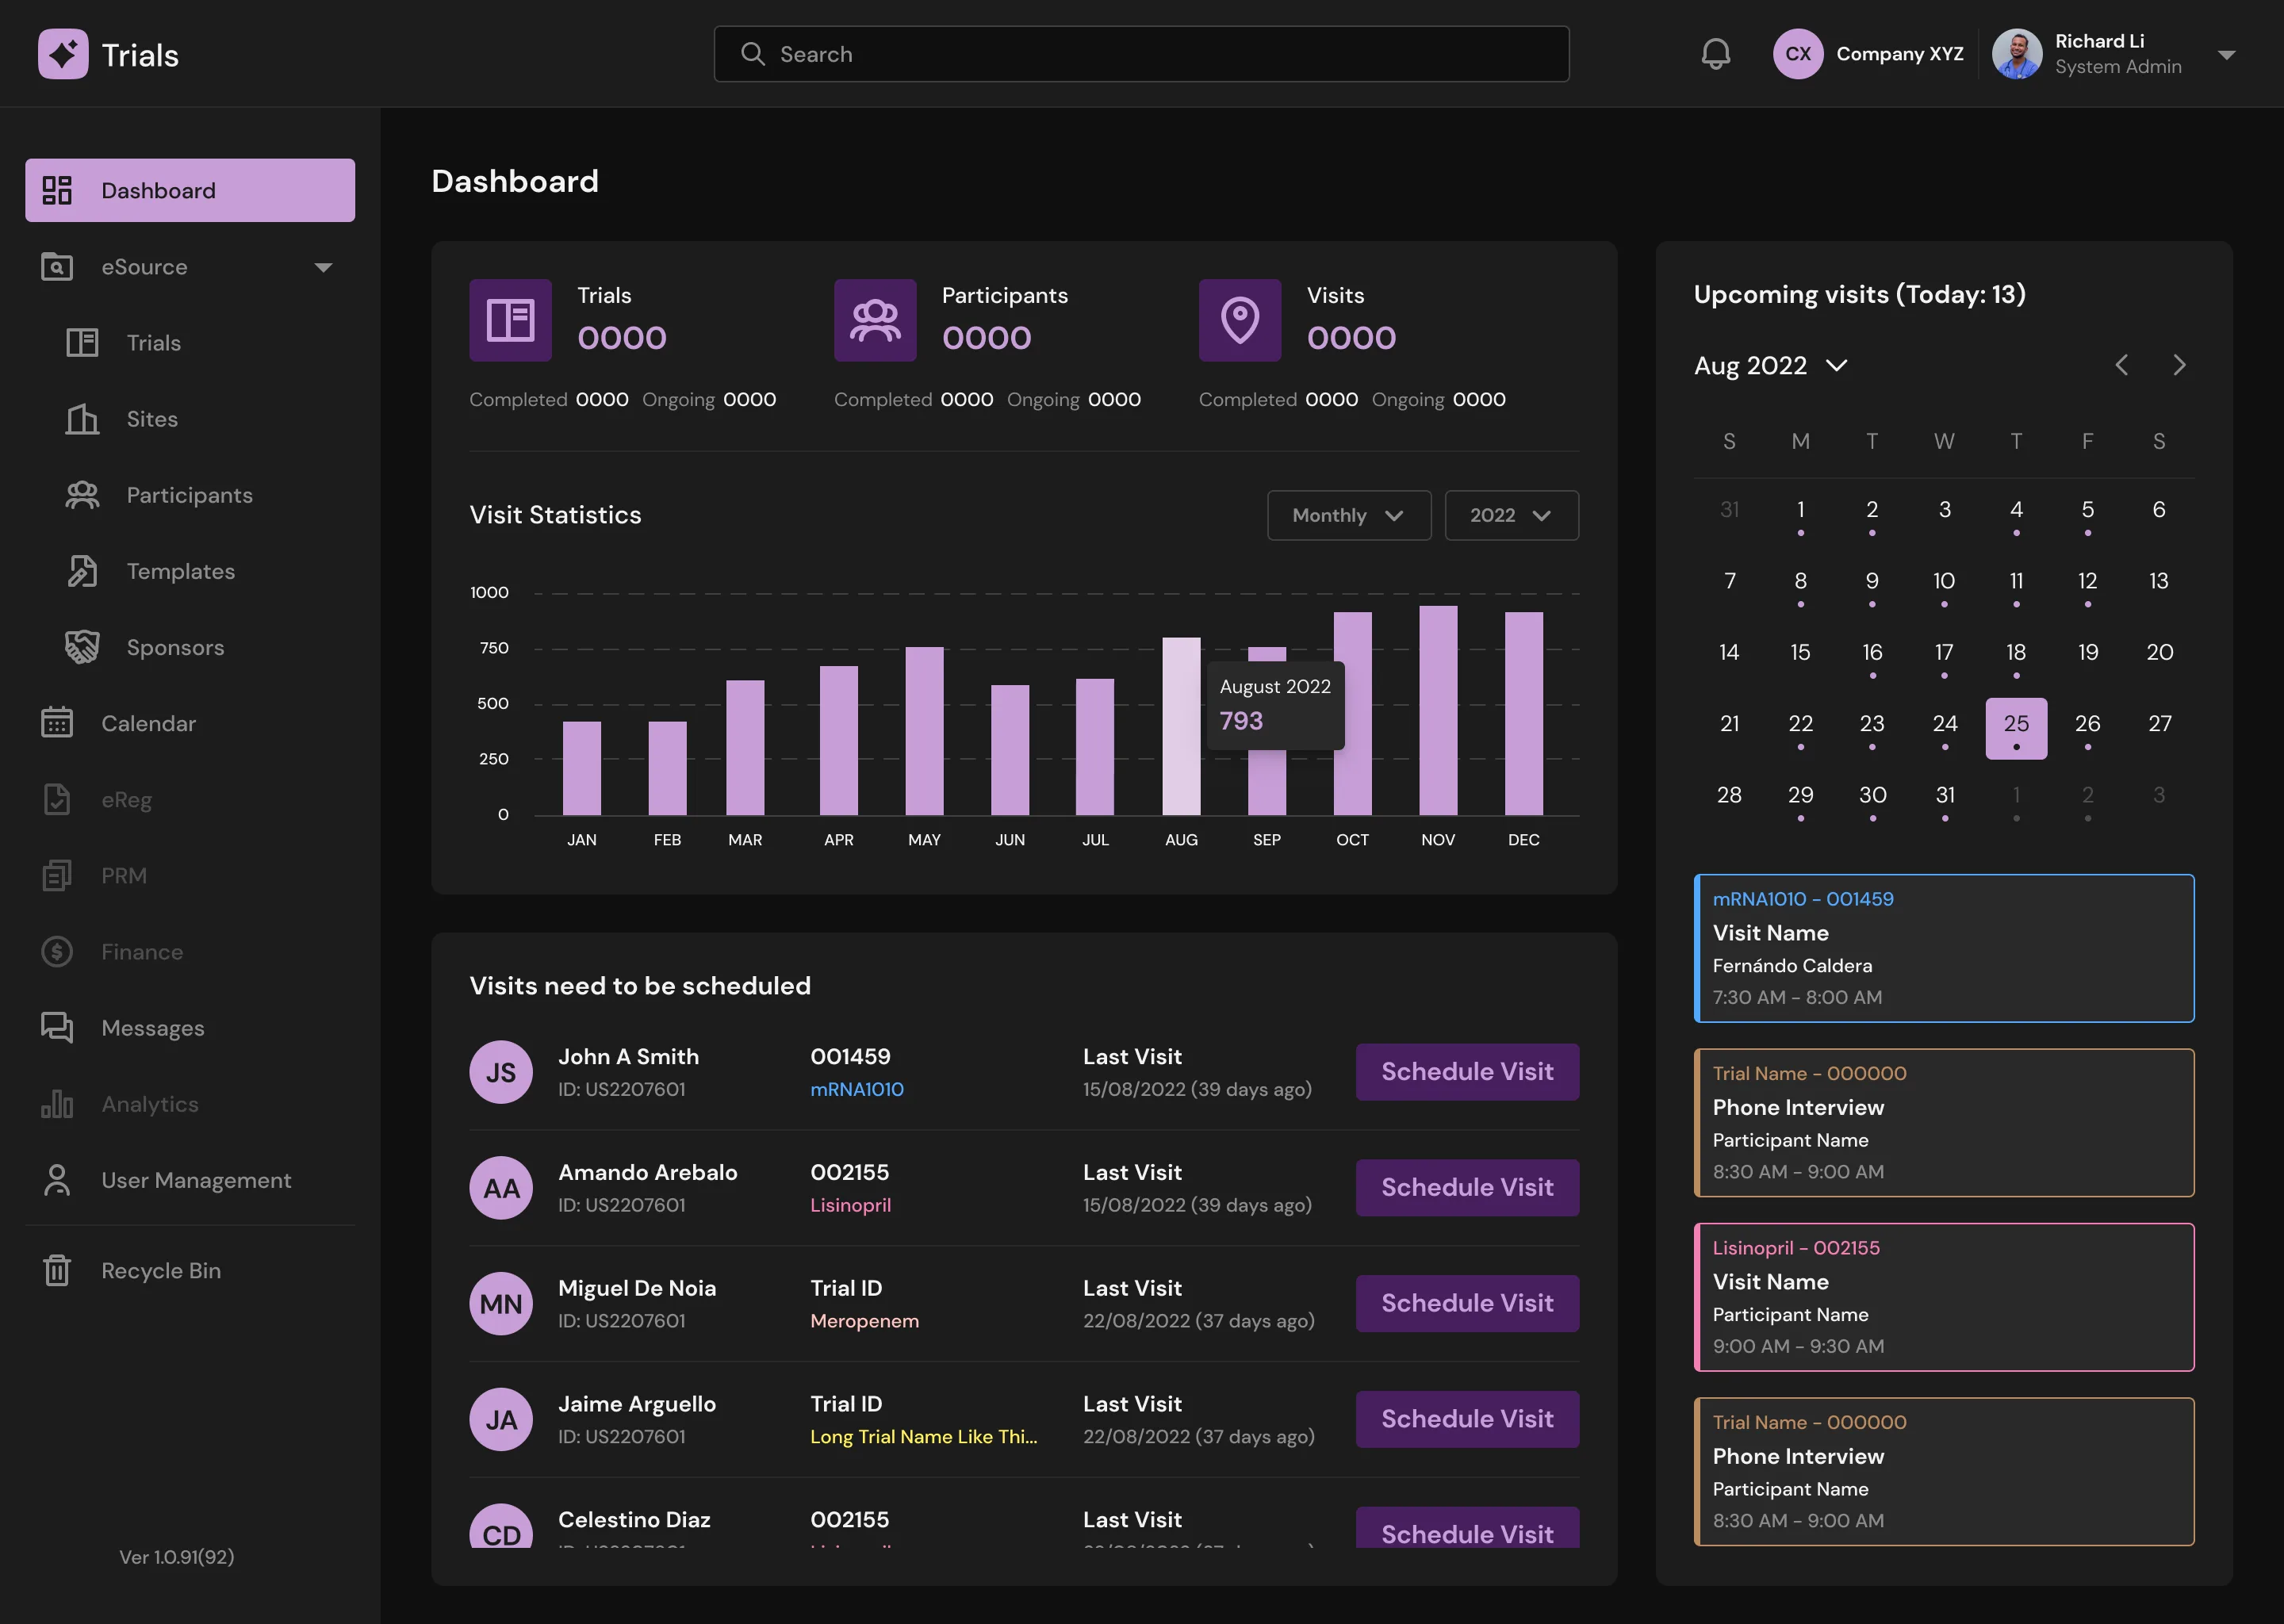Click the Sites building icon

[x=82, y=419]
